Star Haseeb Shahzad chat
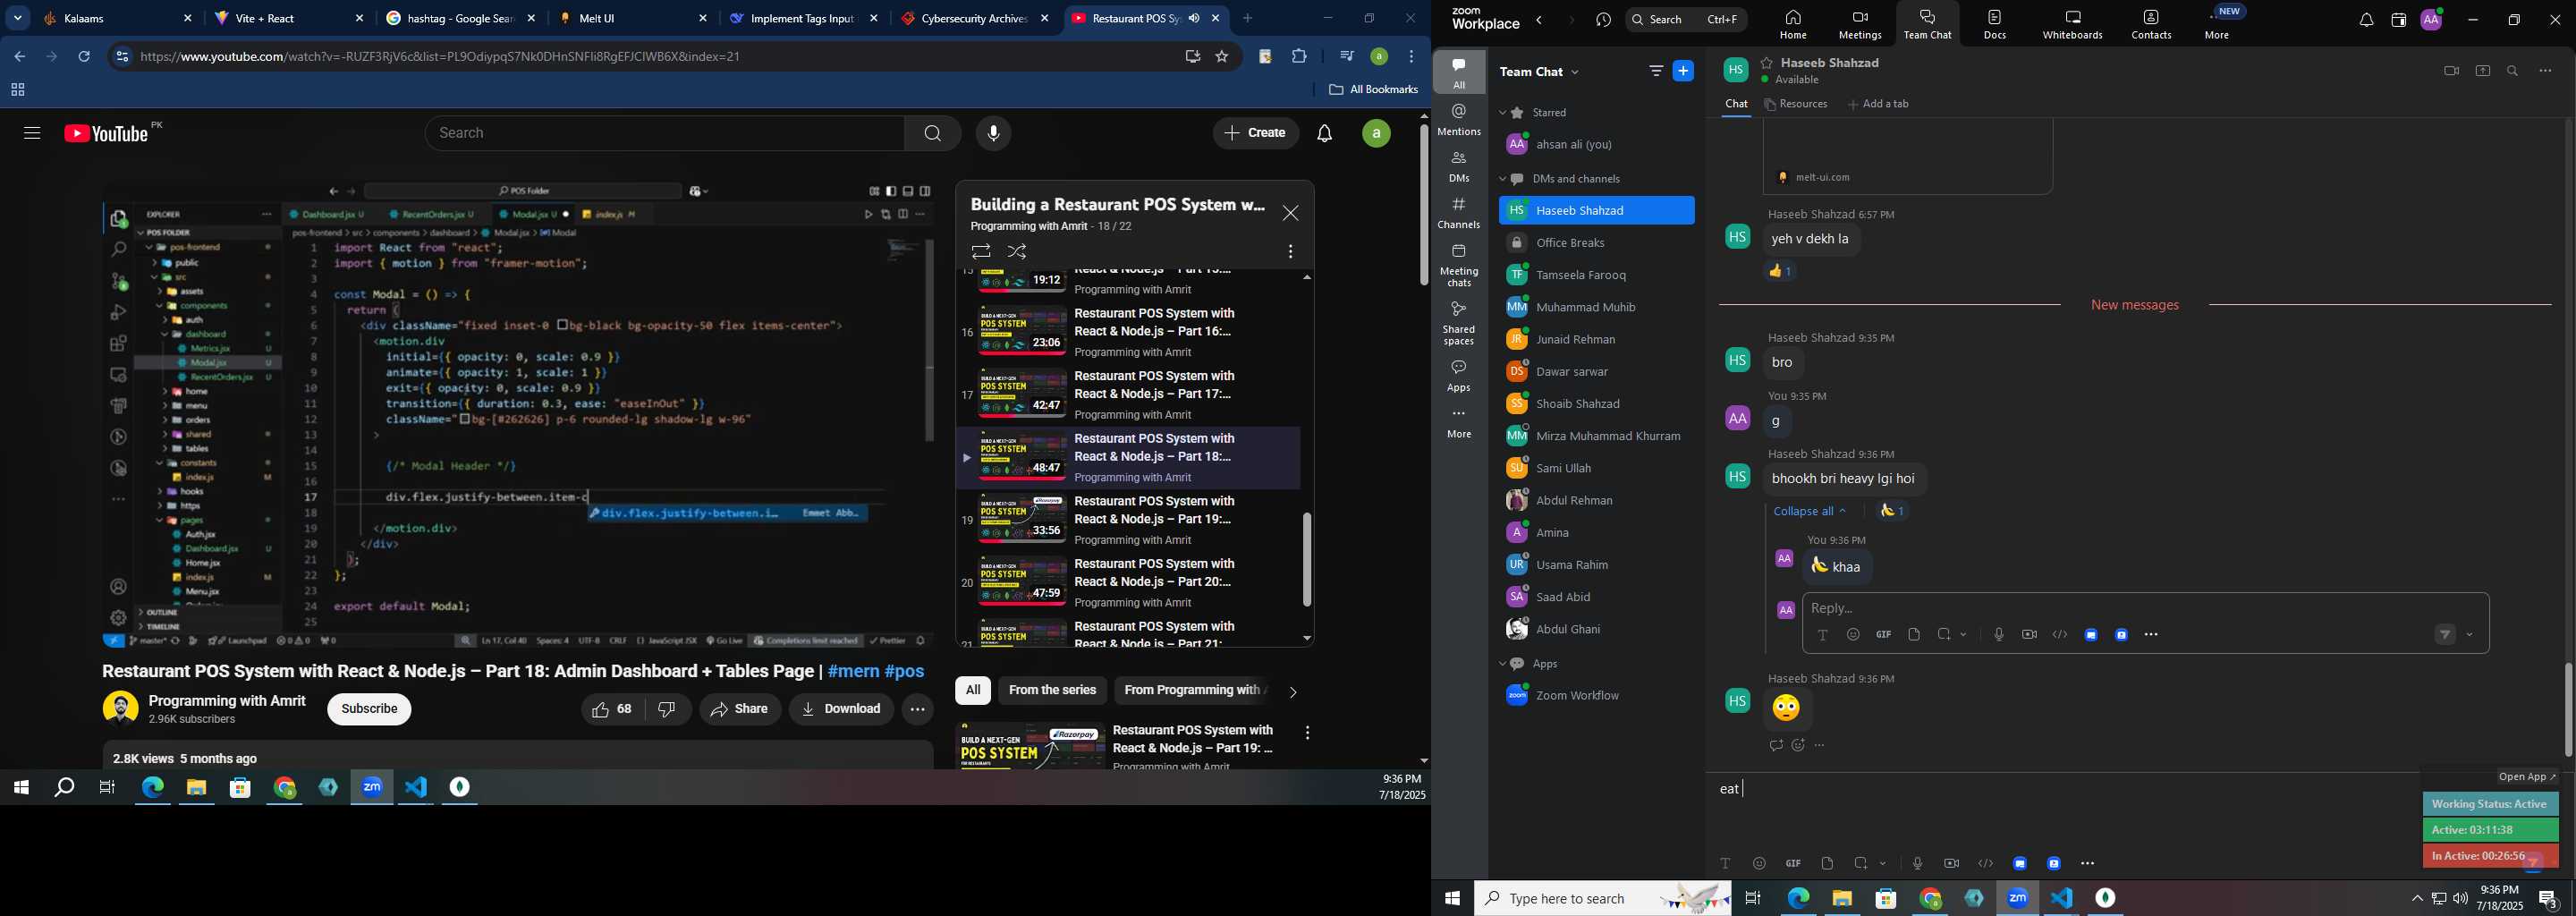The width and height of the screenshot is (2576, 916). click(1767, 63)
